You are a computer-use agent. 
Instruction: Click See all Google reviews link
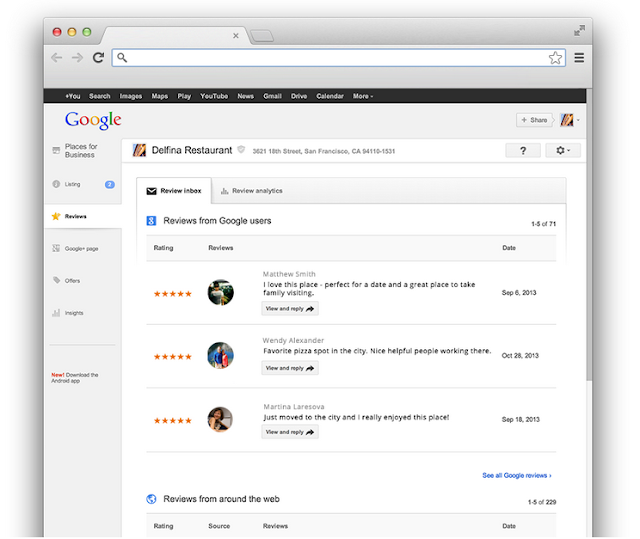point(517,475)
